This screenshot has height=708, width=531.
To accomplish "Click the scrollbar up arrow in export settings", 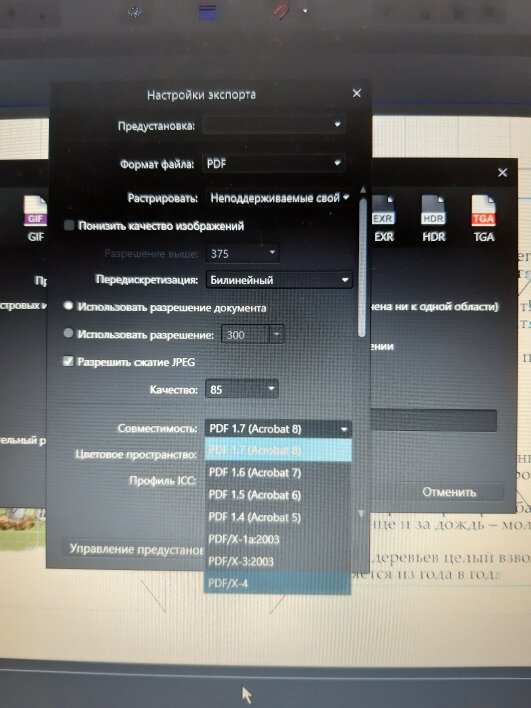I will click(362, 190).
